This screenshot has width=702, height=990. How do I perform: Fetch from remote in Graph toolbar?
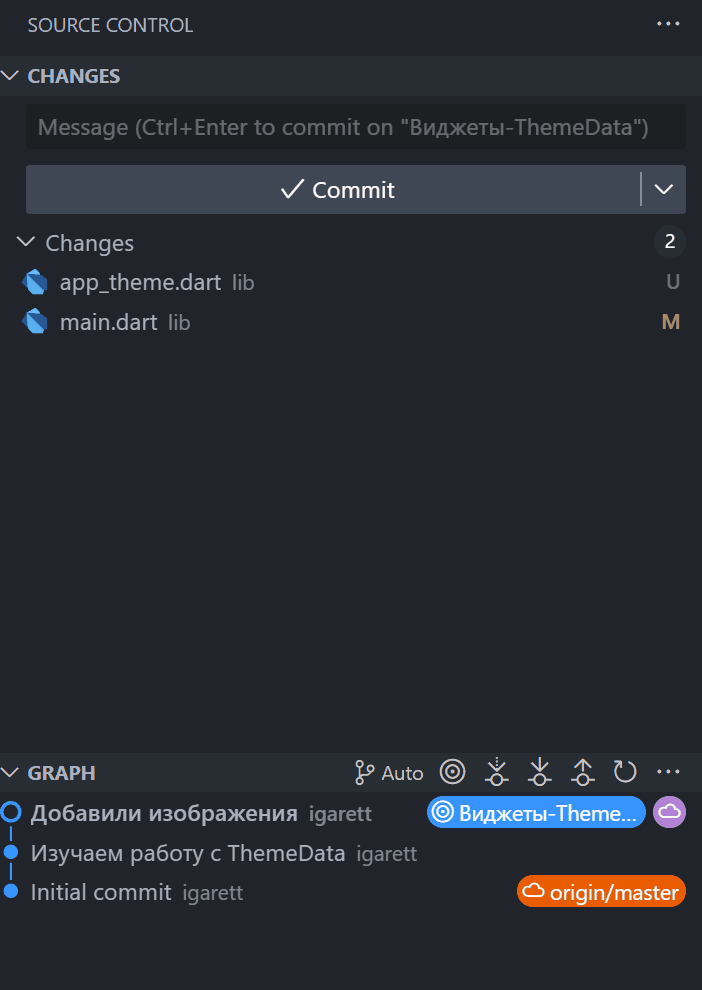coord(497,772)
